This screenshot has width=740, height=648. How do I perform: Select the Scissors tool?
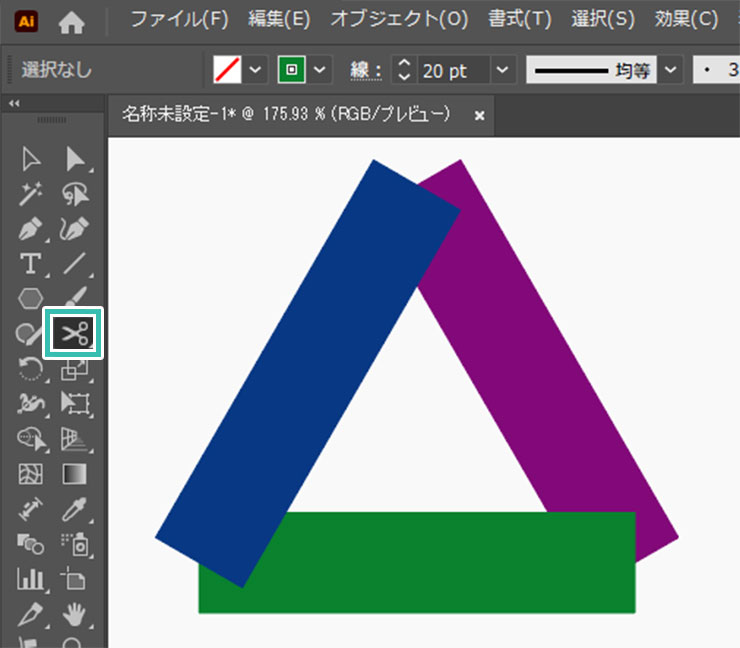(x=73, y=332)
